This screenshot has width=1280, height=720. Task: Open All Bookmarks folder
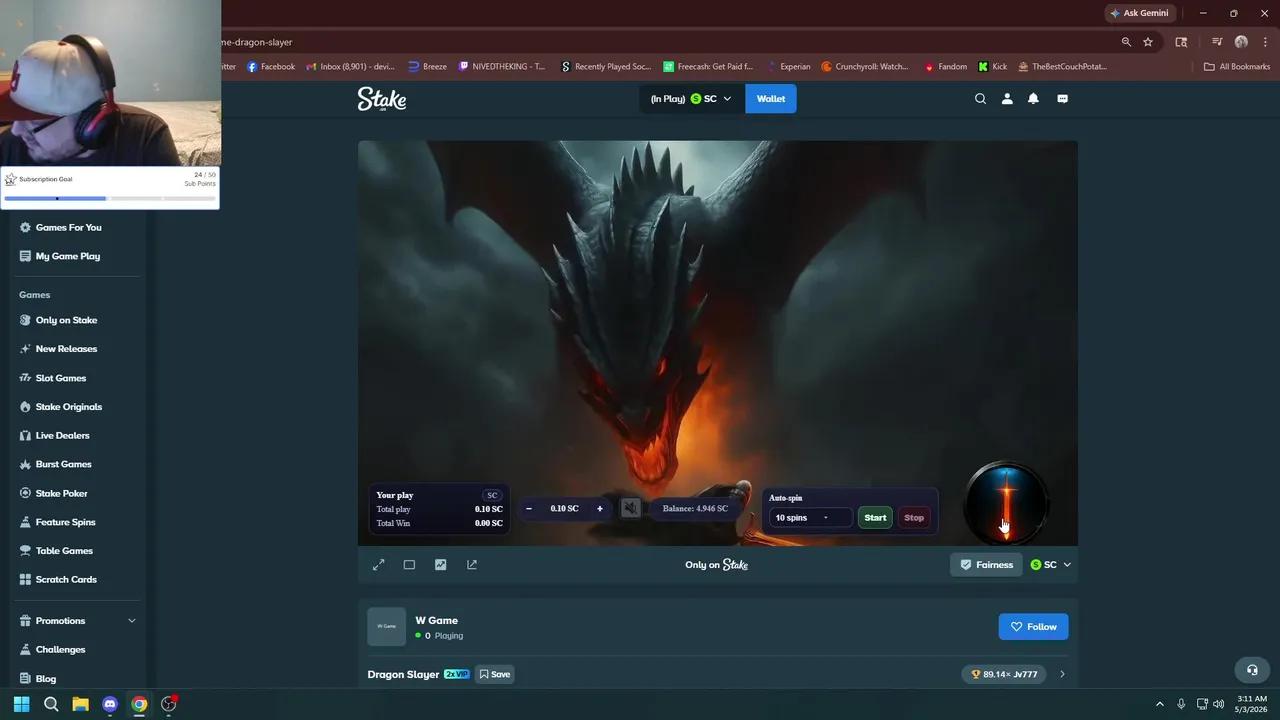1237,67
